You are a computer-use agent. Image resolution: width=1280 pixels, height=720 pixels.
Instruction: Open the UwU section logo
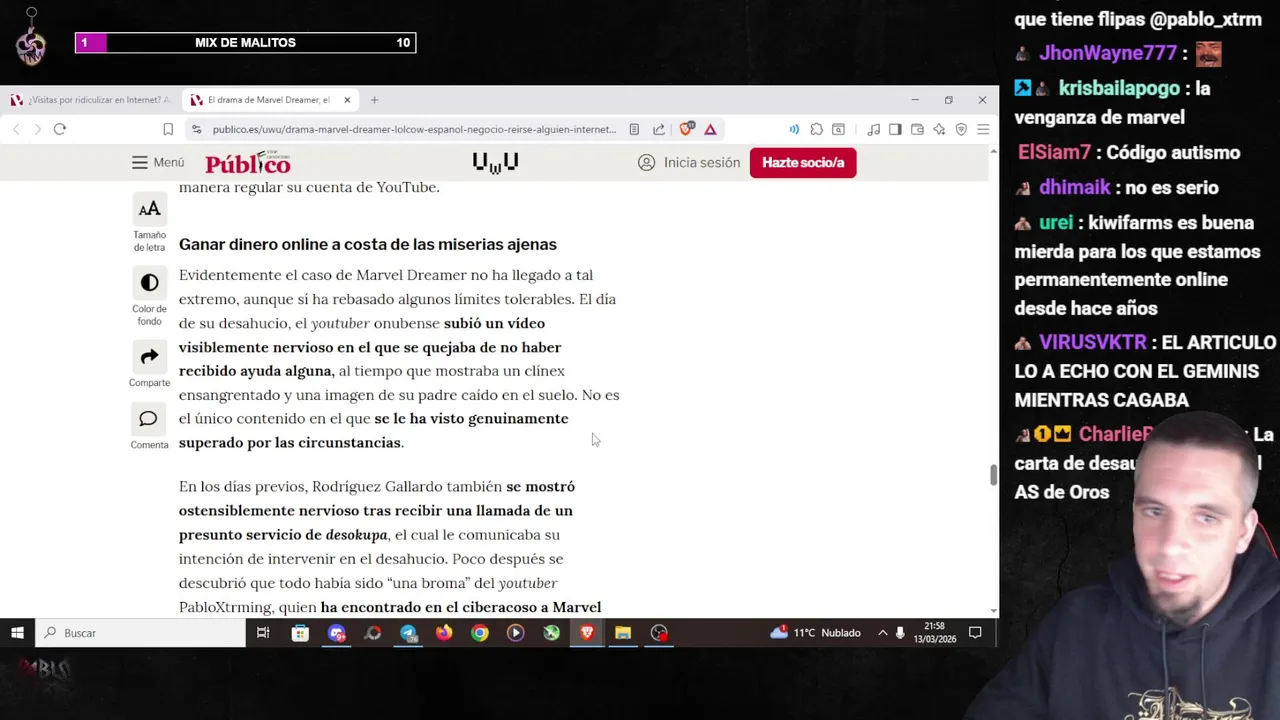(495, 162)
